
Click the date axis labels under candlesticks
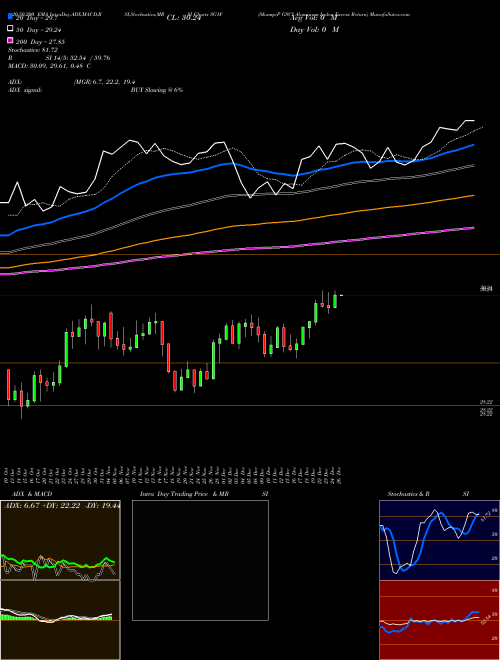click(x=173, y=476)
